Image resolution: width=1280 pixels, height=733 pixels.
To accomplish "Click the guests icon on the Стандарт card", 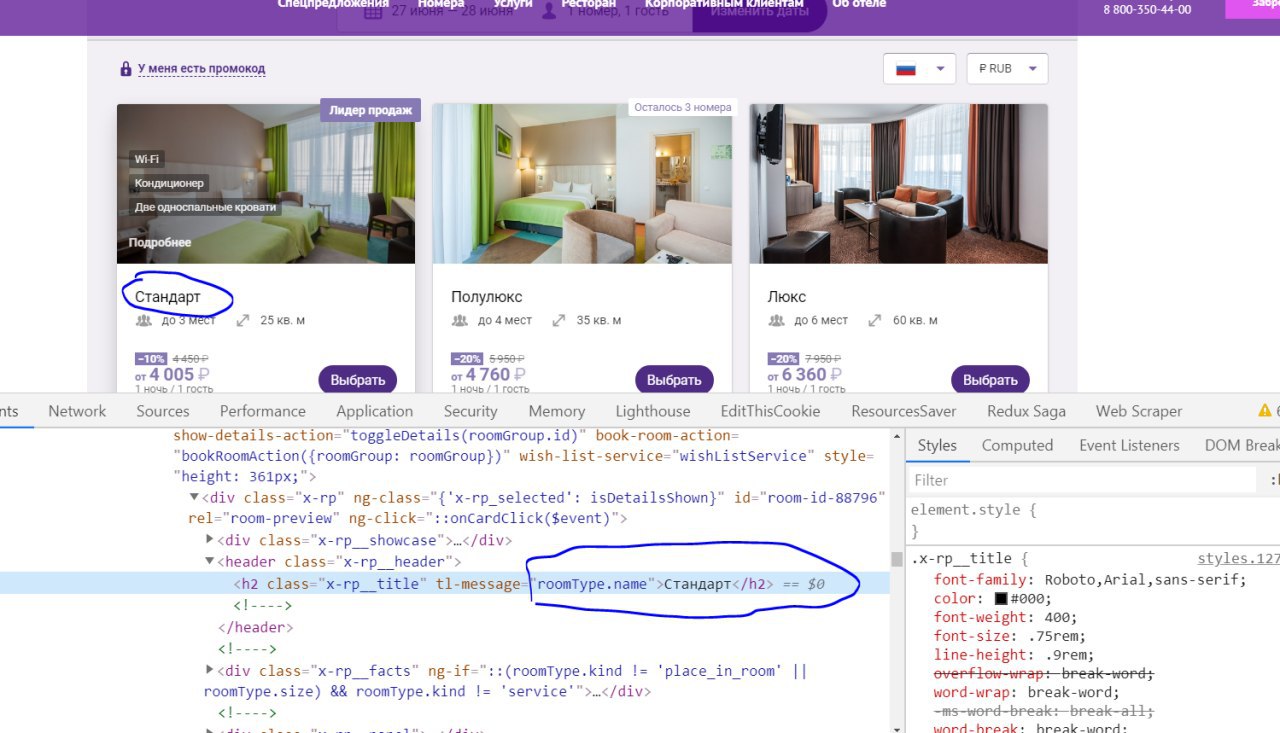I will pos(143,320).
